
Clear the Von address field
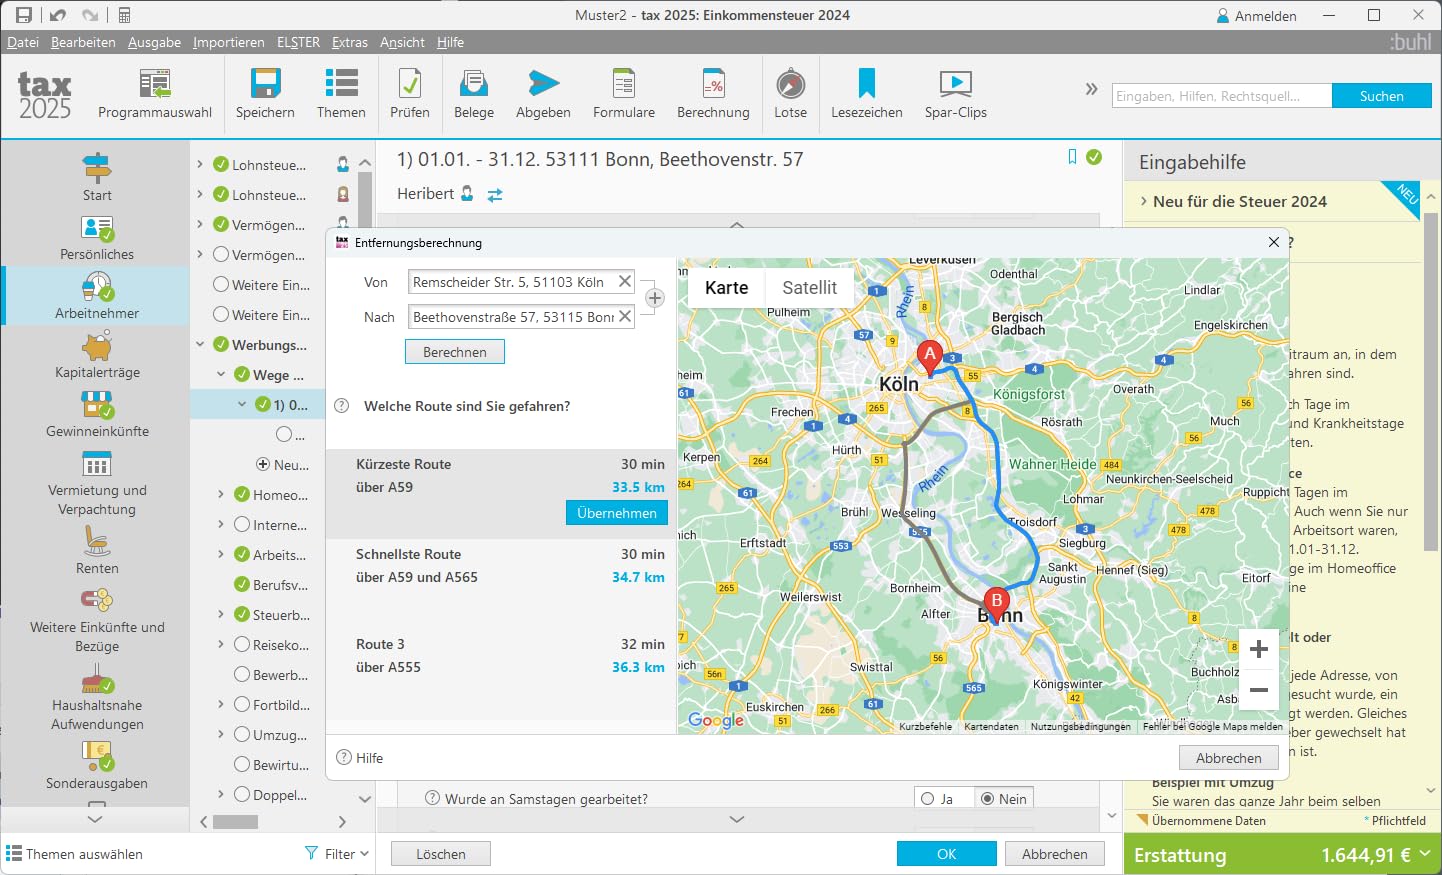(x=625, y=282)
